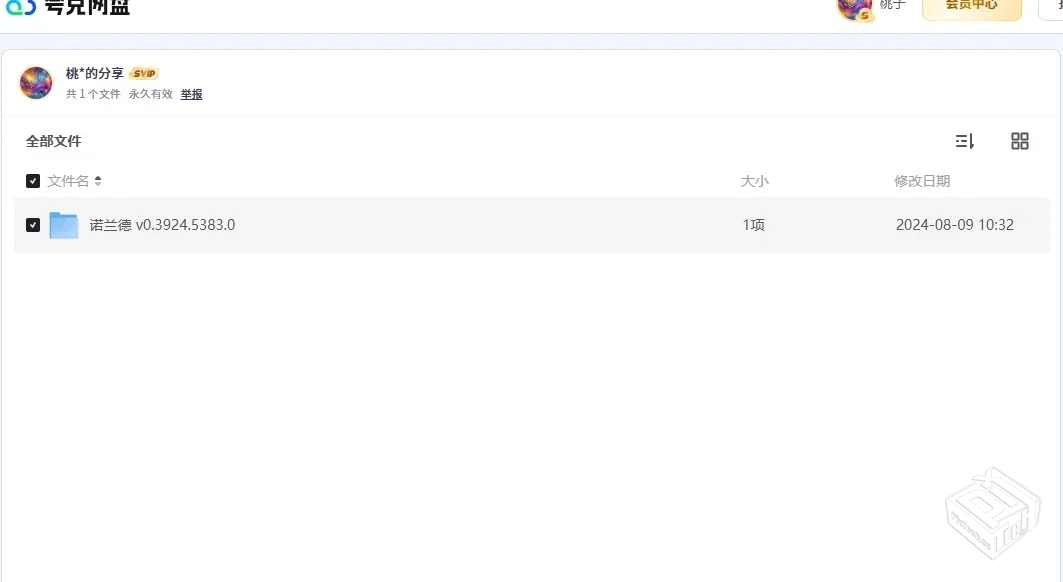Screen dimensions: 1063x582
Task: Check the select-all files checkbox
Action: [32, 181]
